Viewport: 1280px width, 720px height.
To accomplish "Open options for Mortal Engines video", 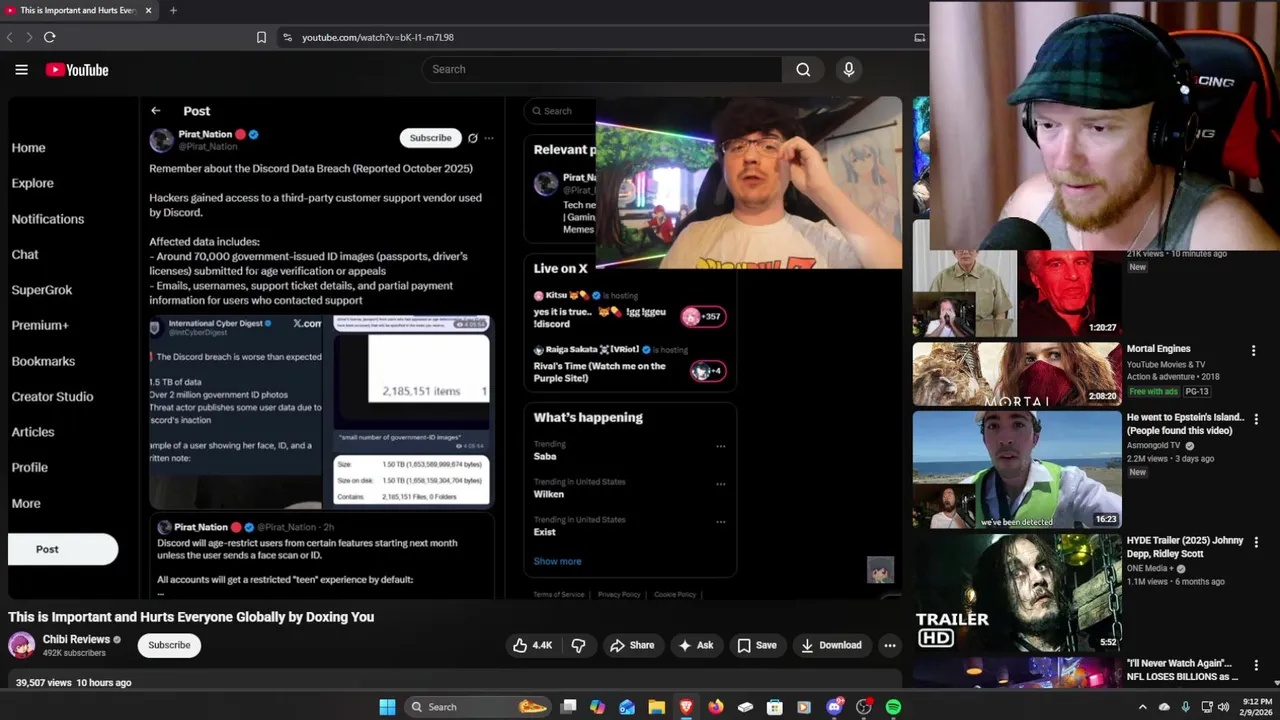I will point(1253,351).
